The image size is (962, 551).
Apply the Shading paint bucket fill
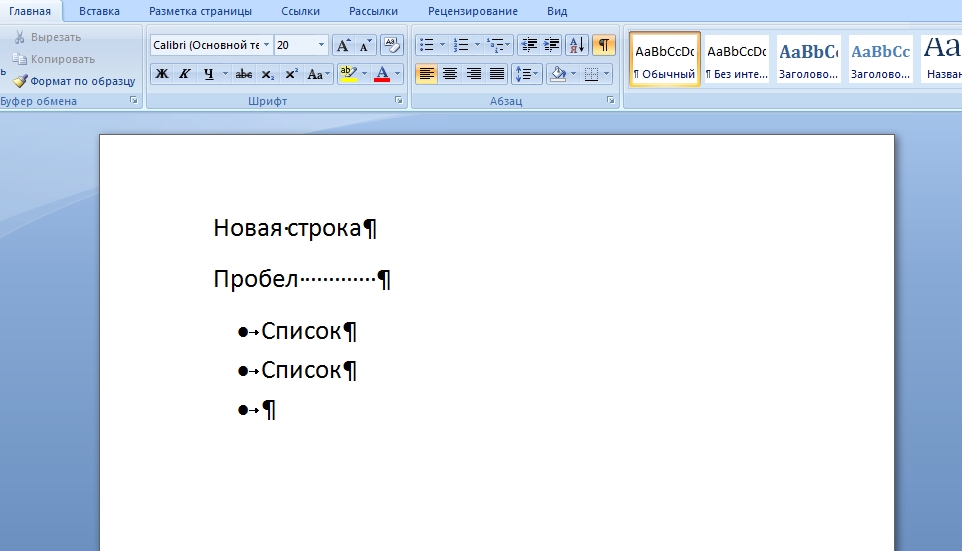tap(558, 74)
